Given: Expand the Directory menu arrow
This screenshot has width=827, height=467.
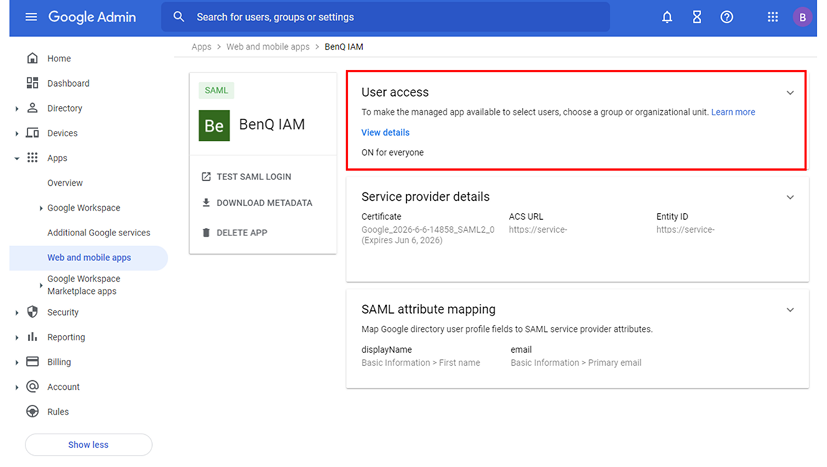Looking at the screenshot, I should click(x=17, y=109).
